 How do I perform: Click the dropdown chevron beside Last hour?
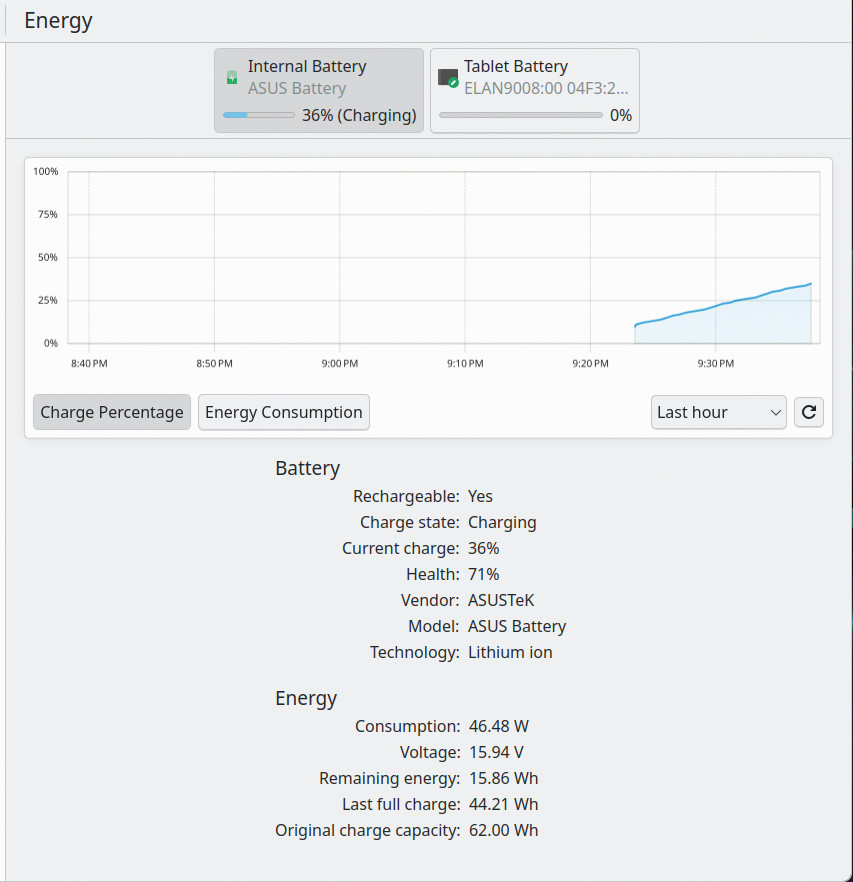775,413
